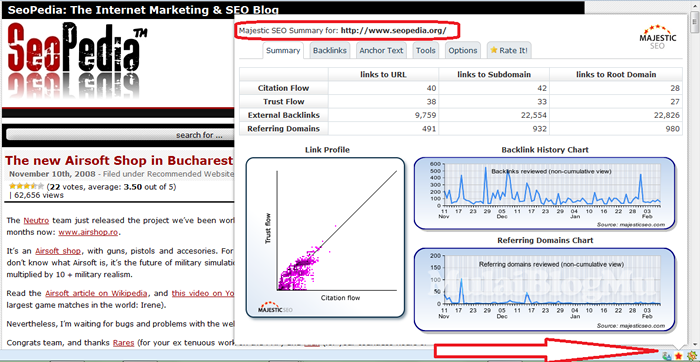Screen dimensions: 700x362
Task: Select the Summary tab
Action: (x=283, y=50)
